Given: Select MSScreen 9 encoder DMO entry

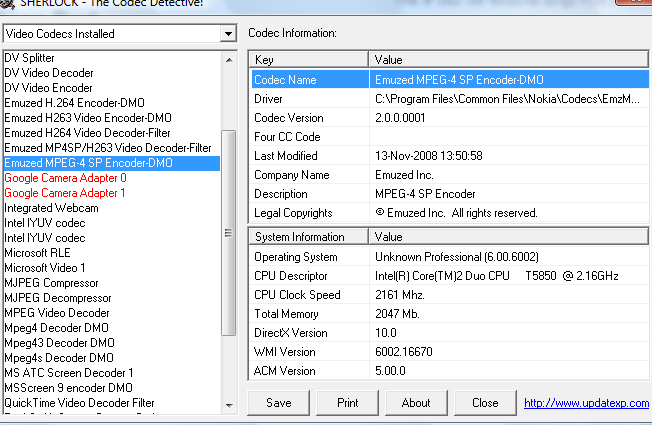Looking at the screenshot, I should coord(112,388).
